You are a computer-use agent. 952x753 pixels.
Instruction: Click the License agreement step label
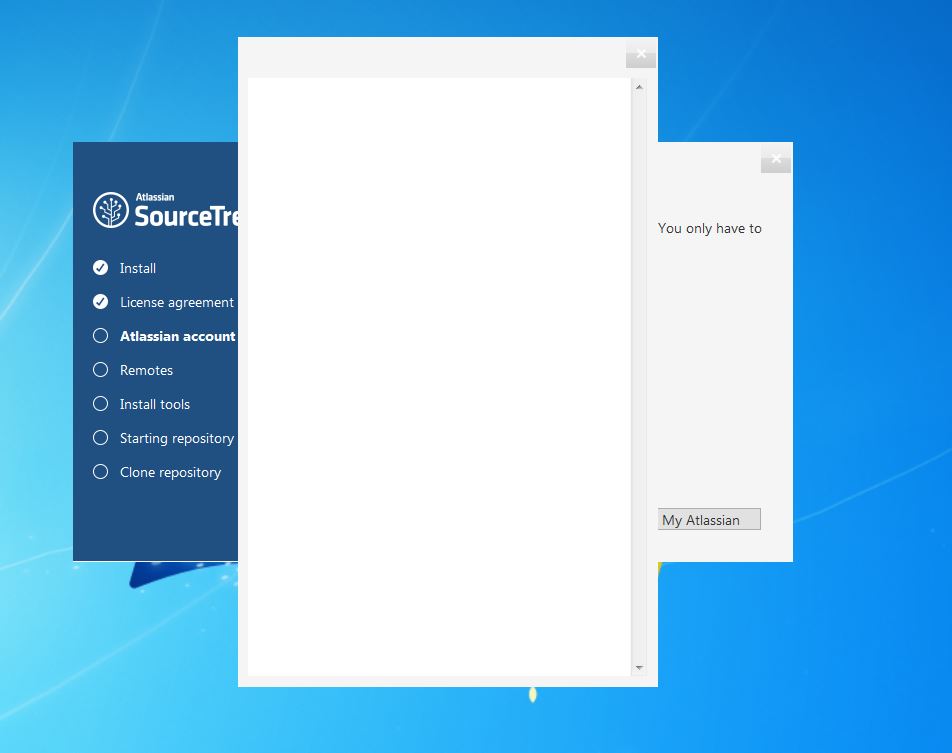tap(177, 302)
